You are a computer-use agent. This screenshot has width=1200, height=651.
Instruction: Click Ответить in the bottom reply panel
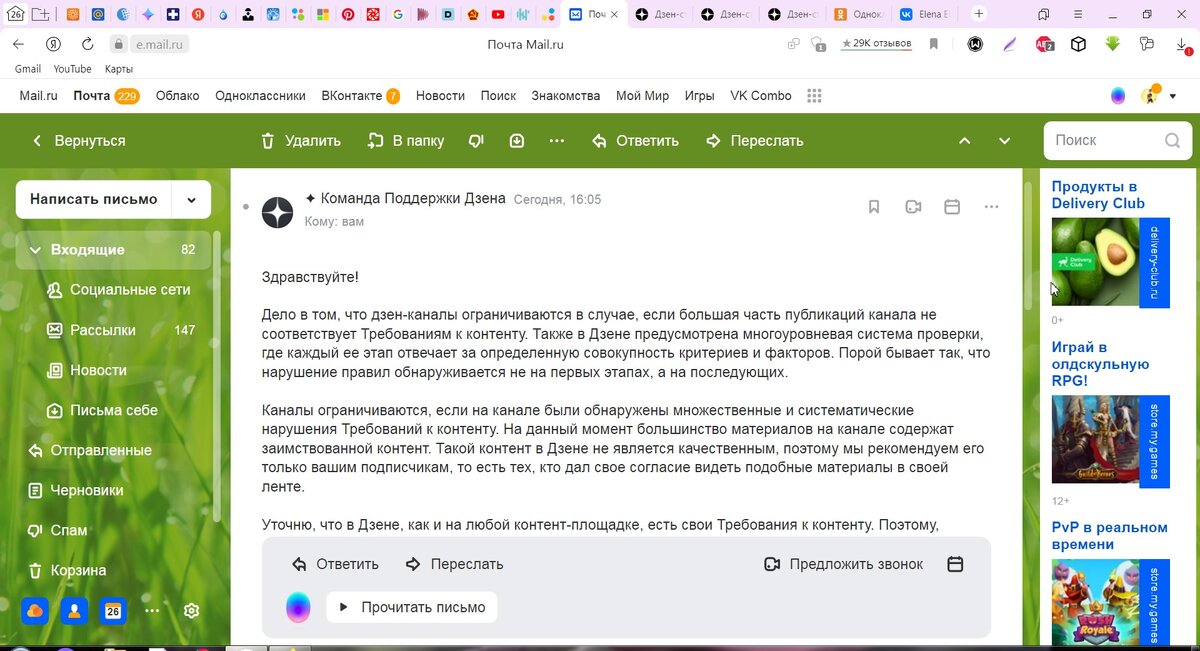(335, 564)
